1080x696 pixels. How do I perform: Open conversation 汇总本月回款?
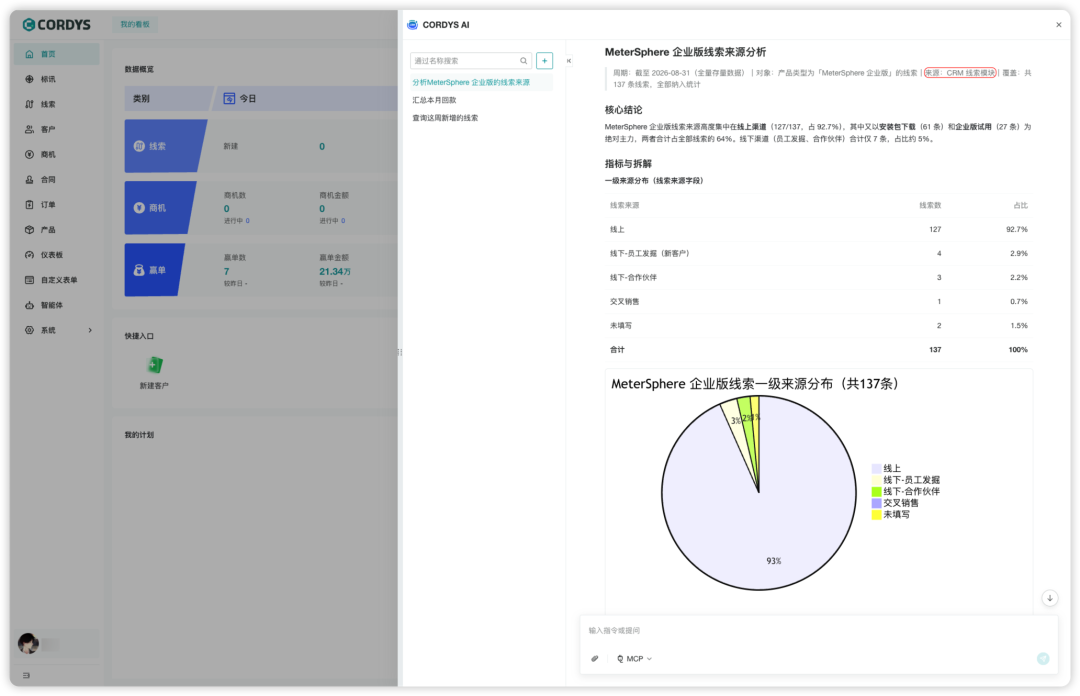480,100
